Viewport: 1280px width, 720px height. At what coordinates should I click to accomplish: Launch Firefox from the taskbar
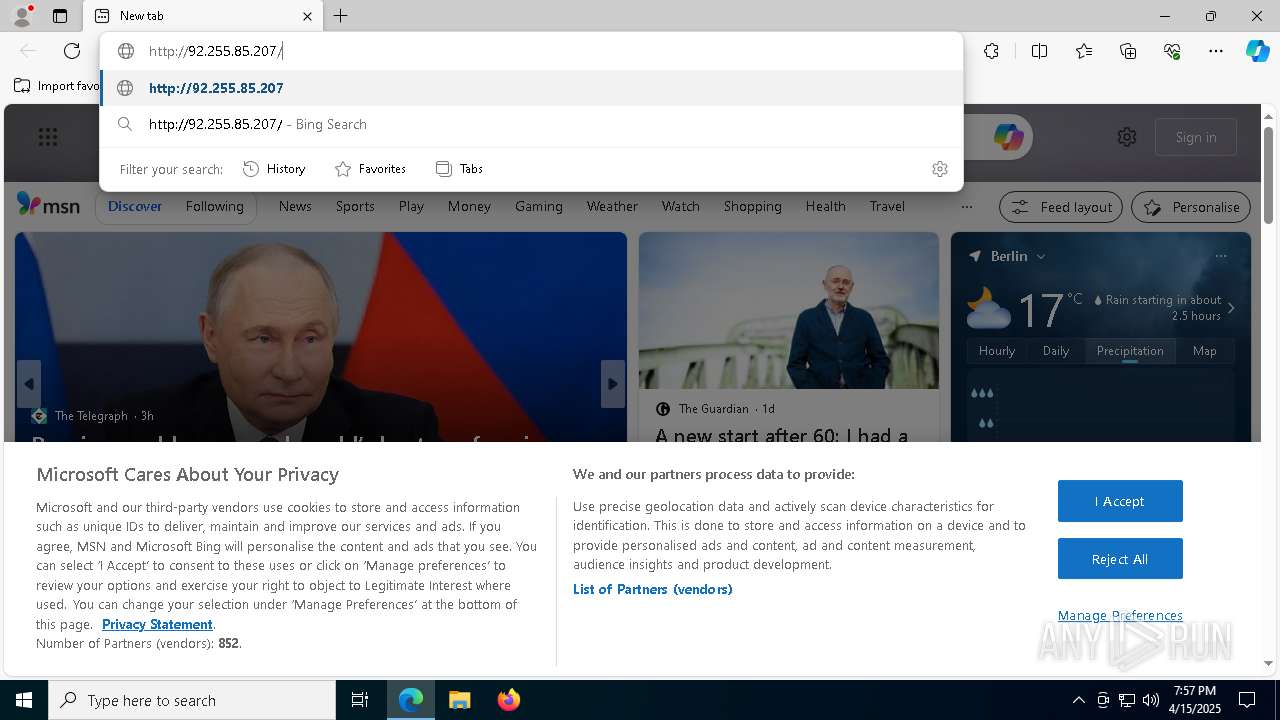pyautogui.click(x=509, y=700)
